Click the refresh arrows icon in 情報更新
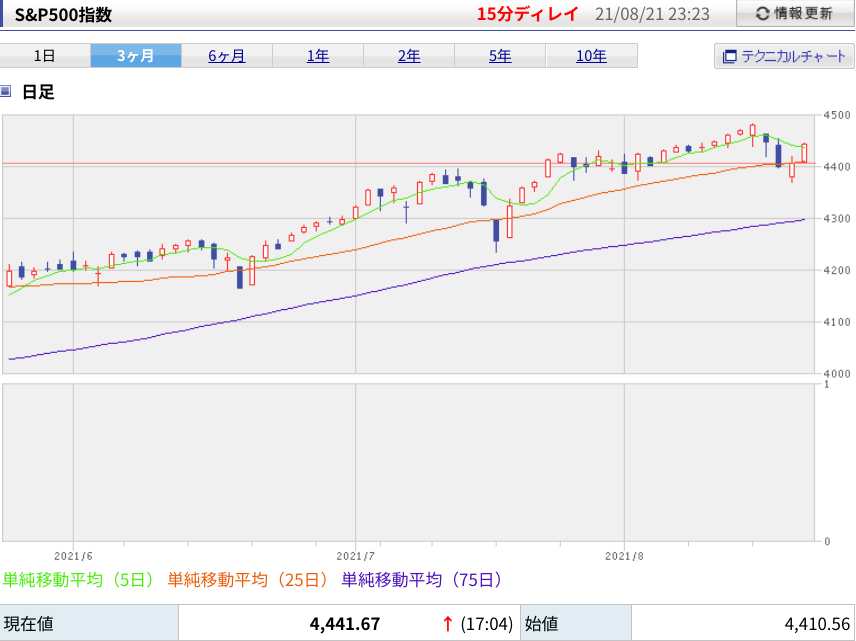This screenshot has height=641, width=856. [x=762, y=14]
